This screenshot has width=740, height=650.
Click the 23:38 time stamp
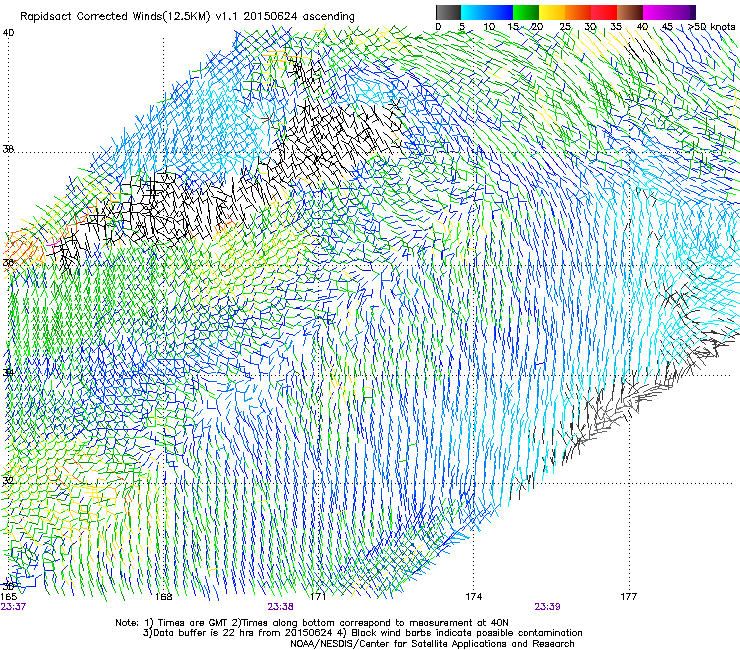tap(280, 607)
